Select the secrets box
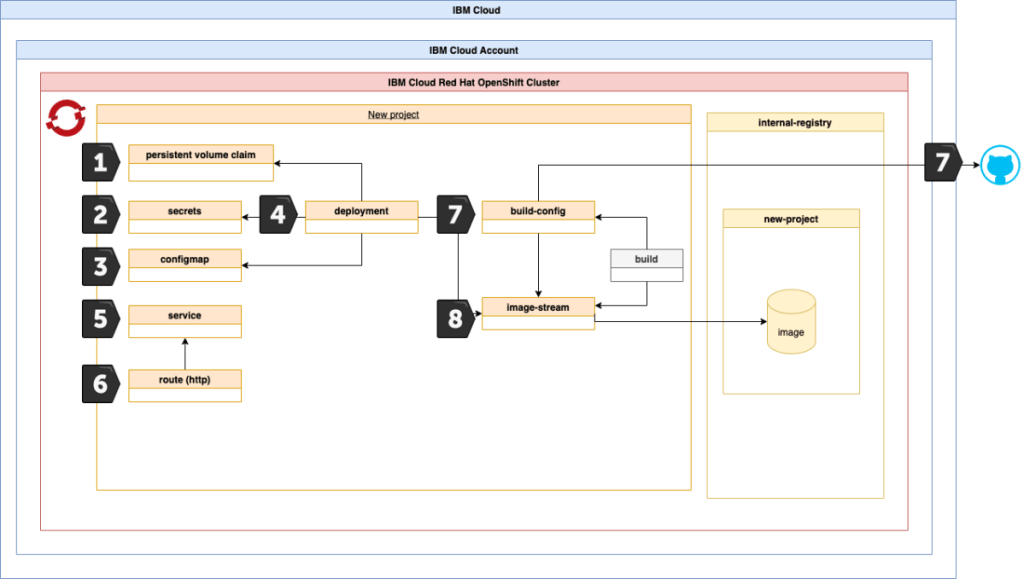 (x=185, y=217)
